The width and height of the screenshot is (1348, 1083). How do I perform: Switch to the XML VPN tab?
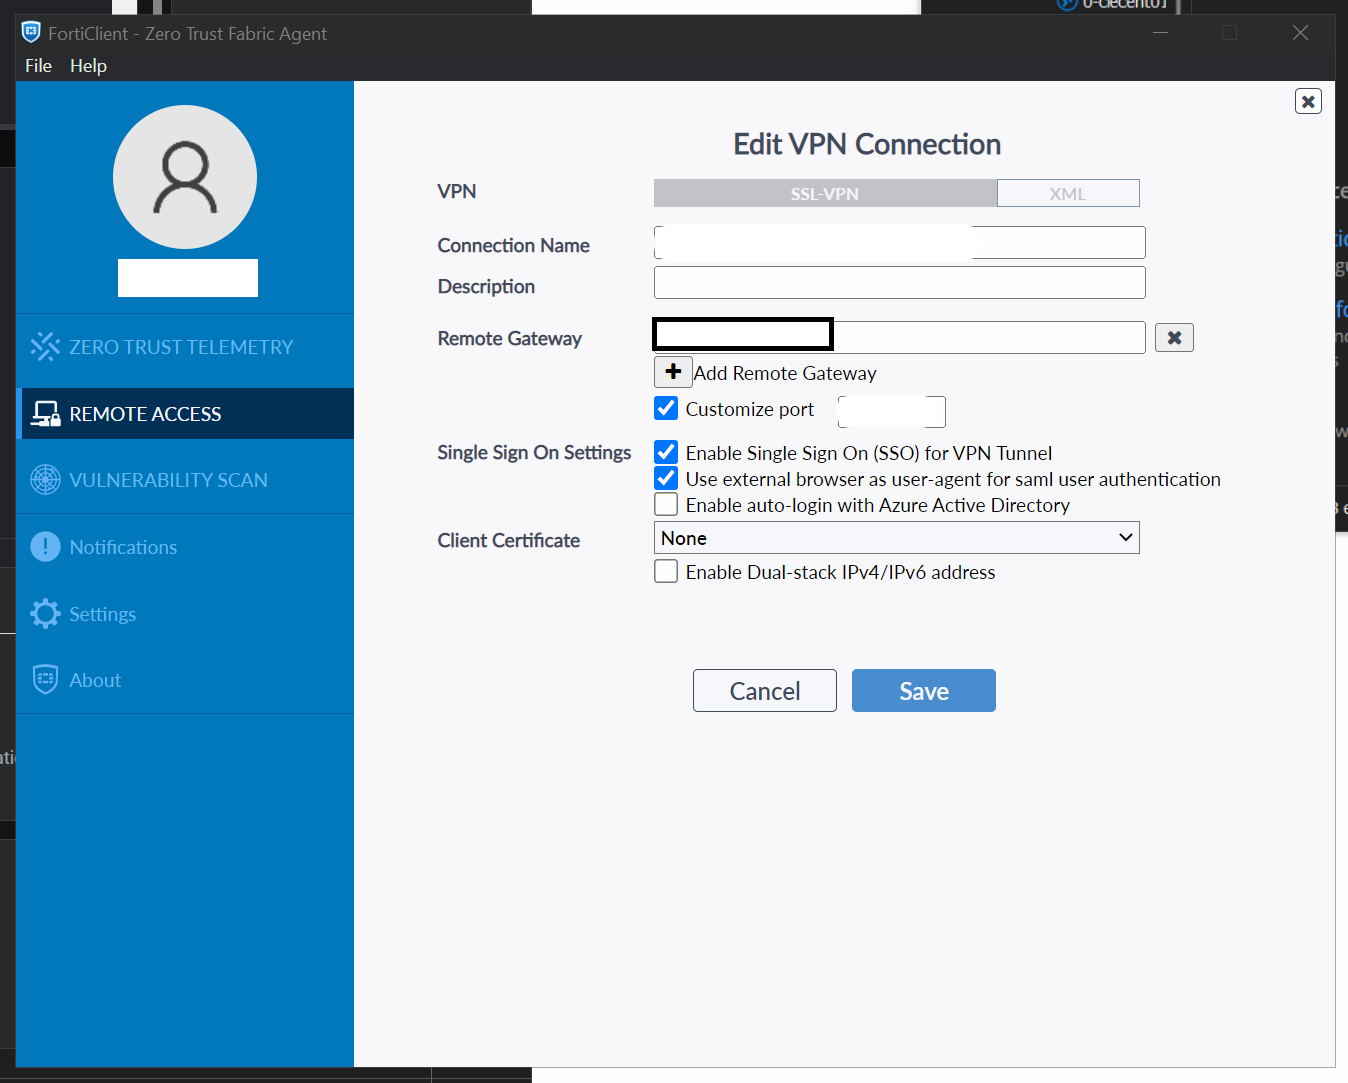coord(1067,194)
